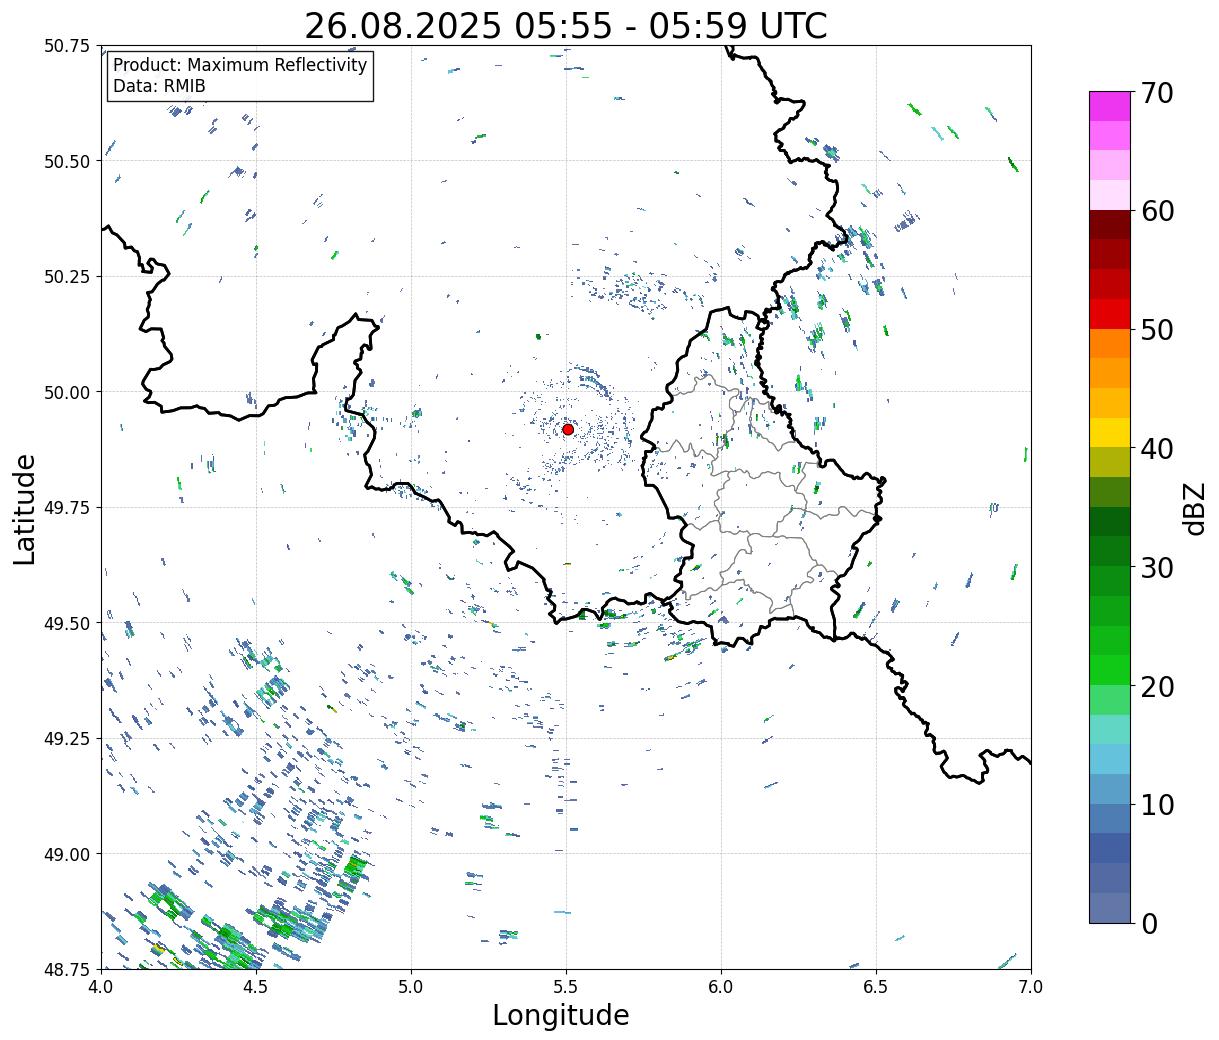This screenshot has height=1040, width=1219.
Task: Click the 40 colorbar tick label
Action: (x=1157, y=449)
